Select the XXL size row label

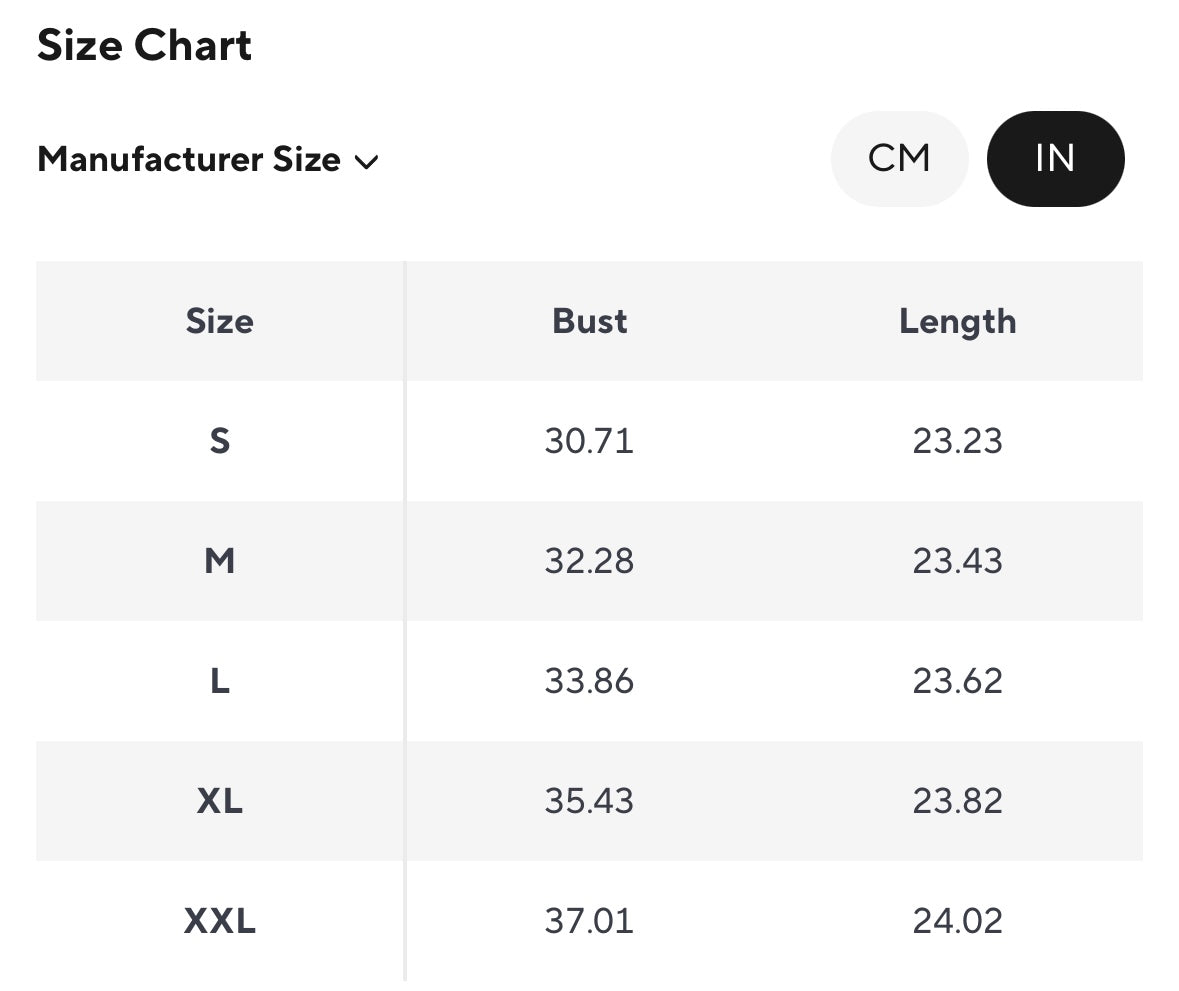(220, 921)
